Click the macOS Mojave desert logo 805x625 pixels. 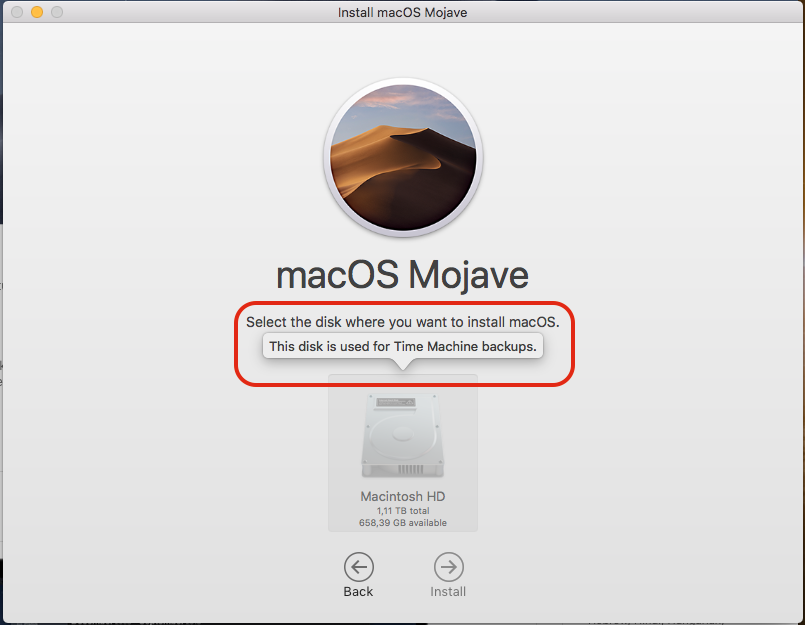tap(403, 158)
